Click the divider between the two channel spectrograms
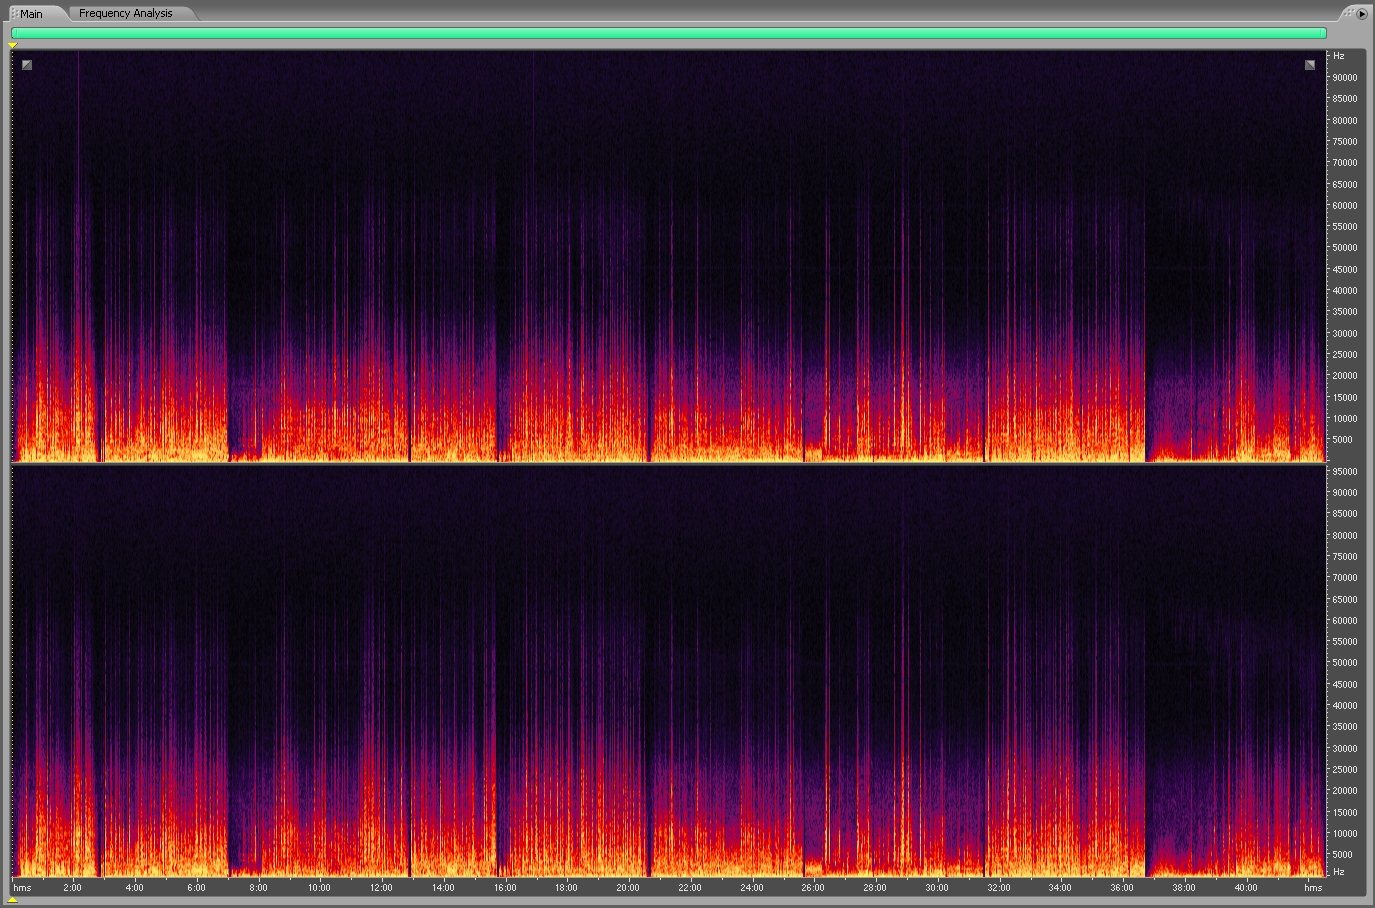1375x908 pixels. pyautogui.click(x=668, y=463)
